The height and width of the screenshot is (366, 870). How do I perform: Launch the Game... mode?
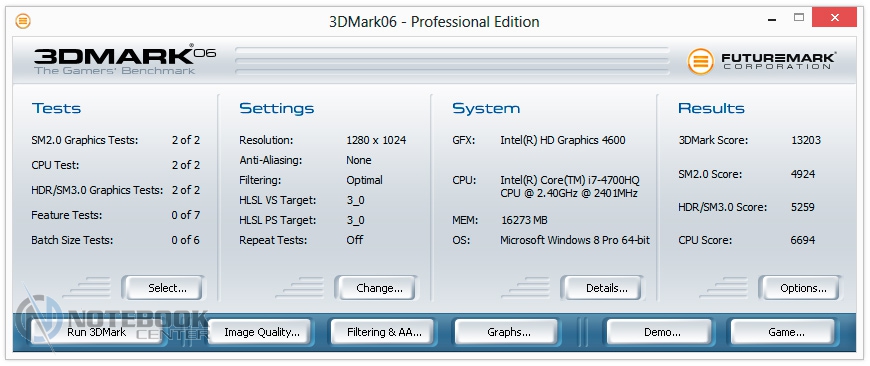coord(783,332)
